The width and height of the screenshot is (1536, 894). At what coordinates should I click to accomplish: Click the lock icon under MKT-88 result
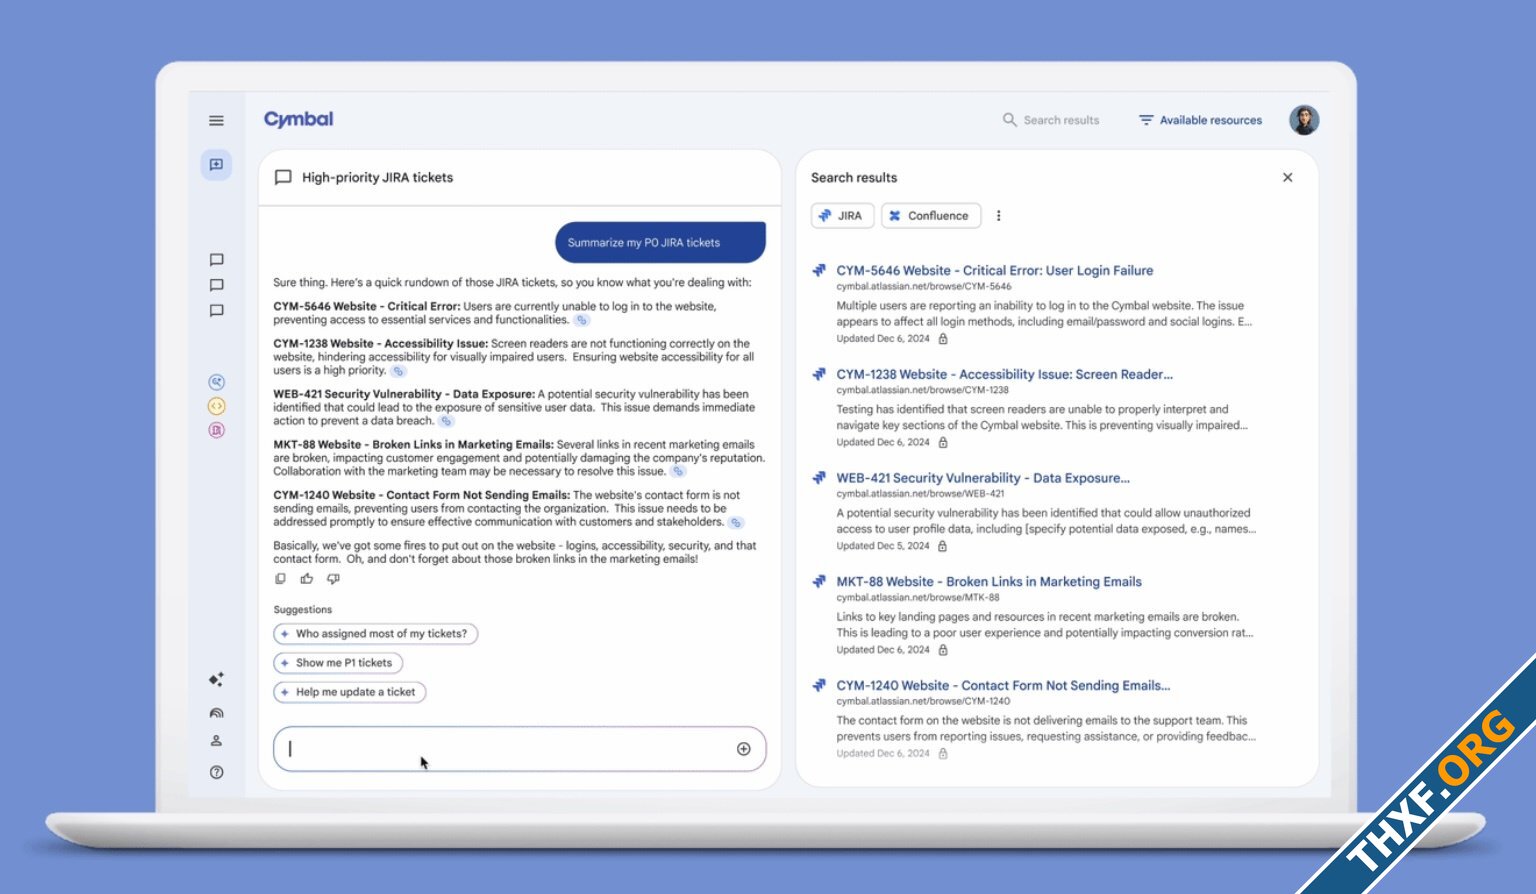942,650
